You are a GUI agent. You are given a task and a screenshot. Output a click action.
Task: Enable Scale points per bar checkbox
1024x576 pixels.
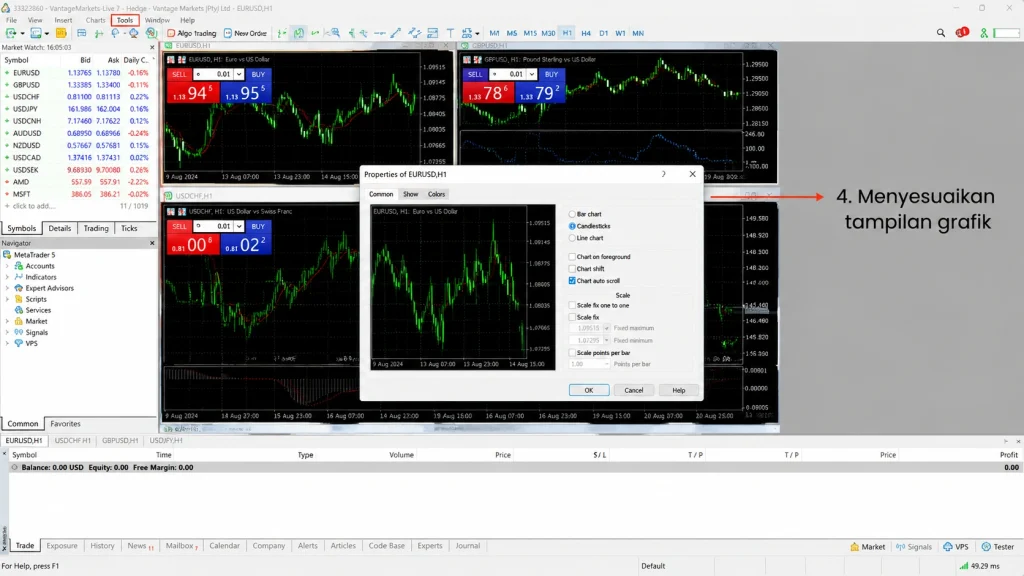(x=572, y=353)
